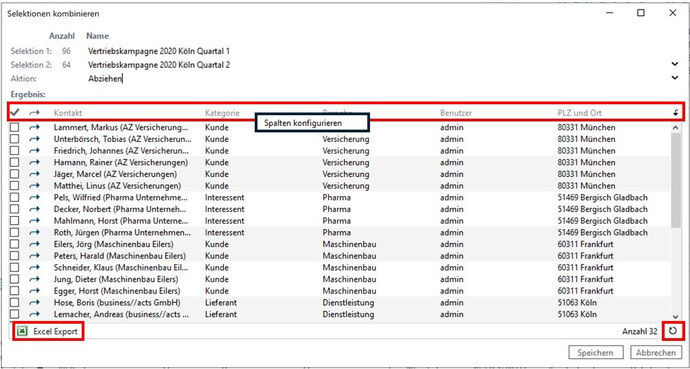Click the scroll-down arrow of result list
Image resolution: width=690 pixels, height=369 pixels.
click(676, 316)
